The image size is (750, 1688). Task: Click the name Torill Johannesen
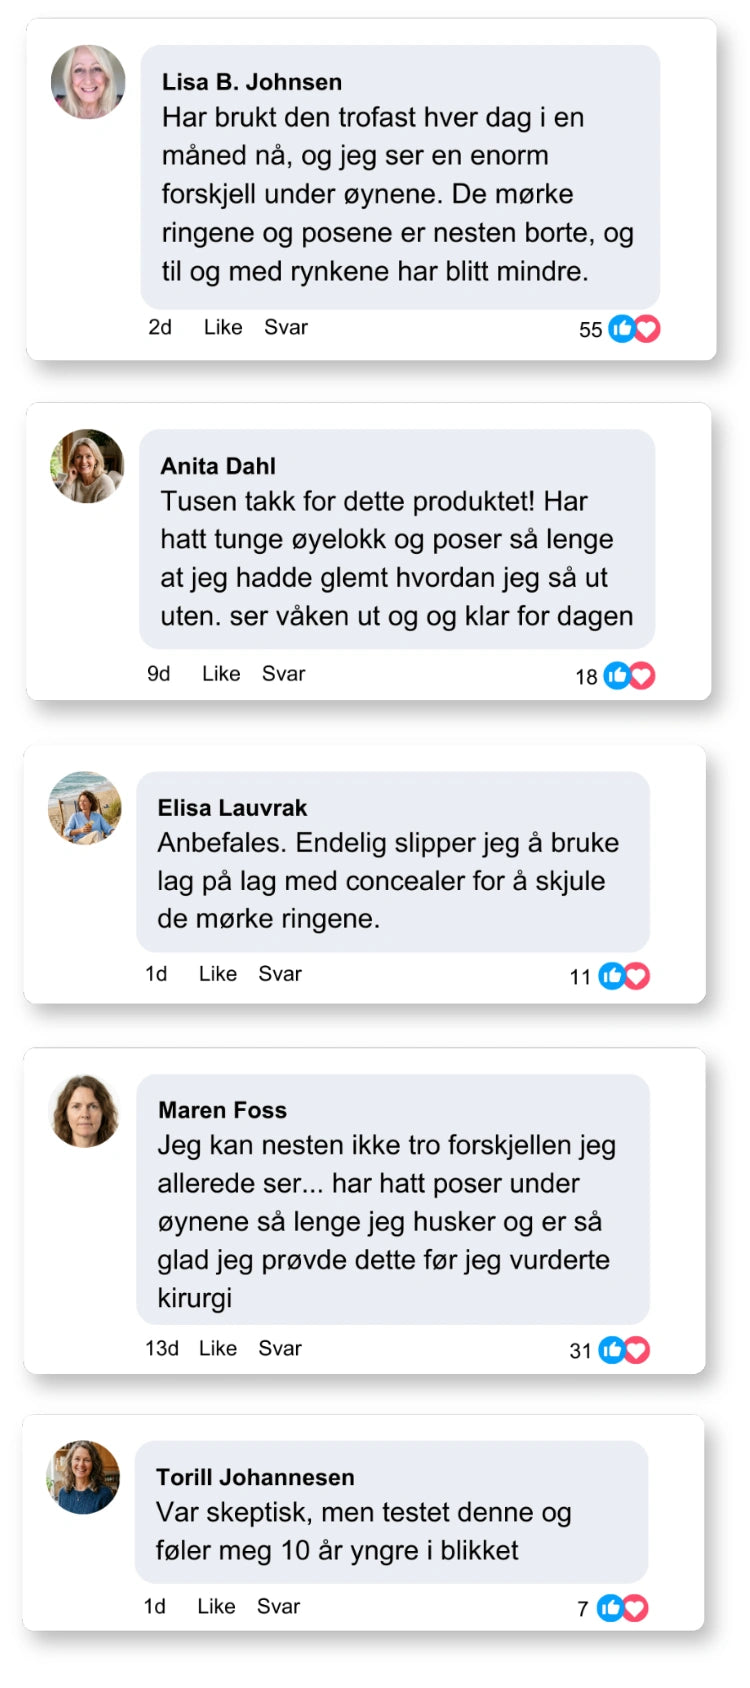255,1477
